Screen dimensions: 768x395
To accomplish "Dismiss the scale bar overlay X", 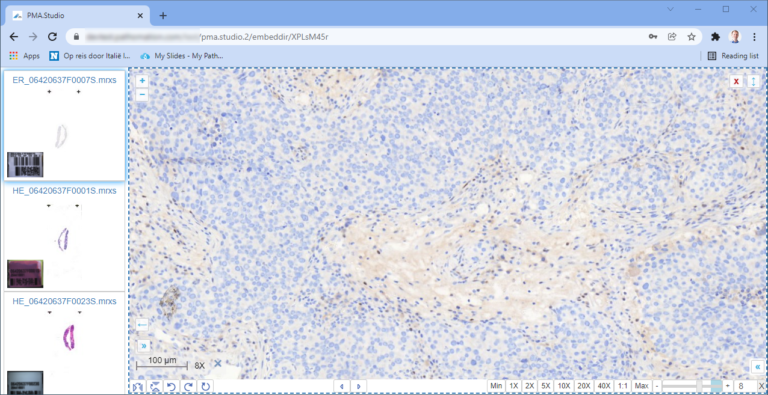I will click(218, 364).
